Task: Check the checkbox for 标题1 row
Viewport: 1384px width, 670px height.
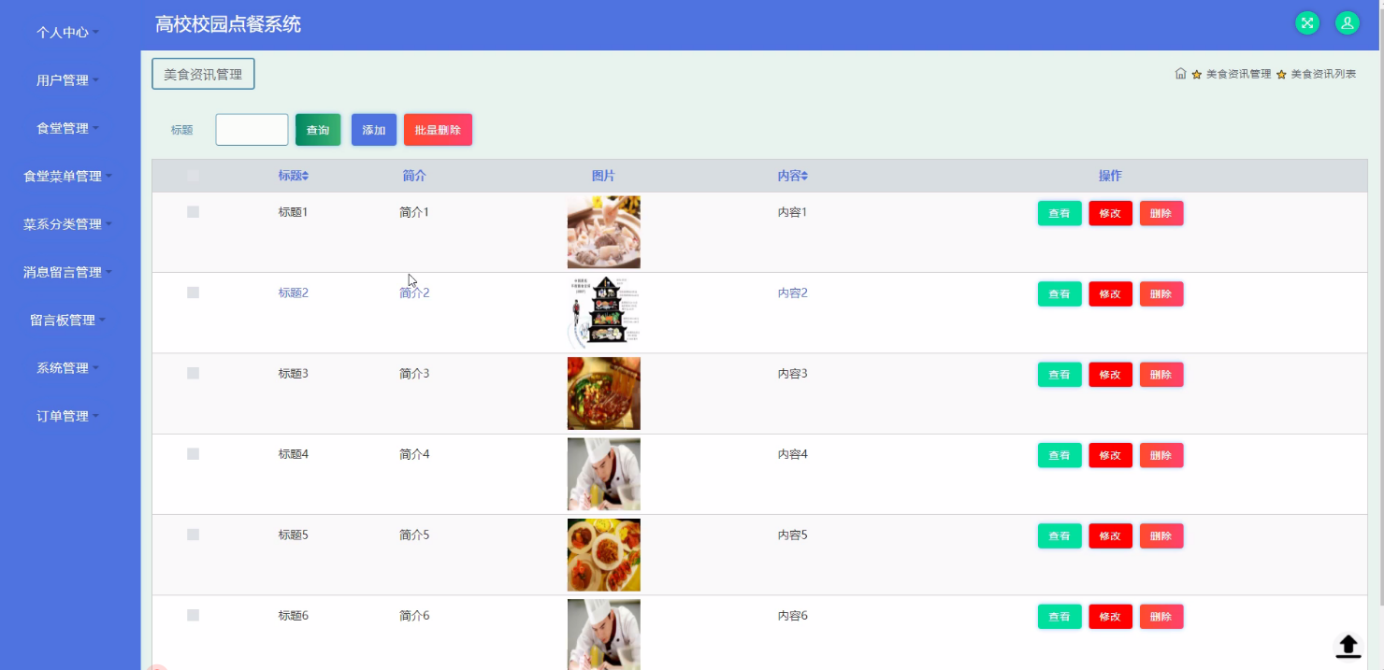Action: (193, 212)
